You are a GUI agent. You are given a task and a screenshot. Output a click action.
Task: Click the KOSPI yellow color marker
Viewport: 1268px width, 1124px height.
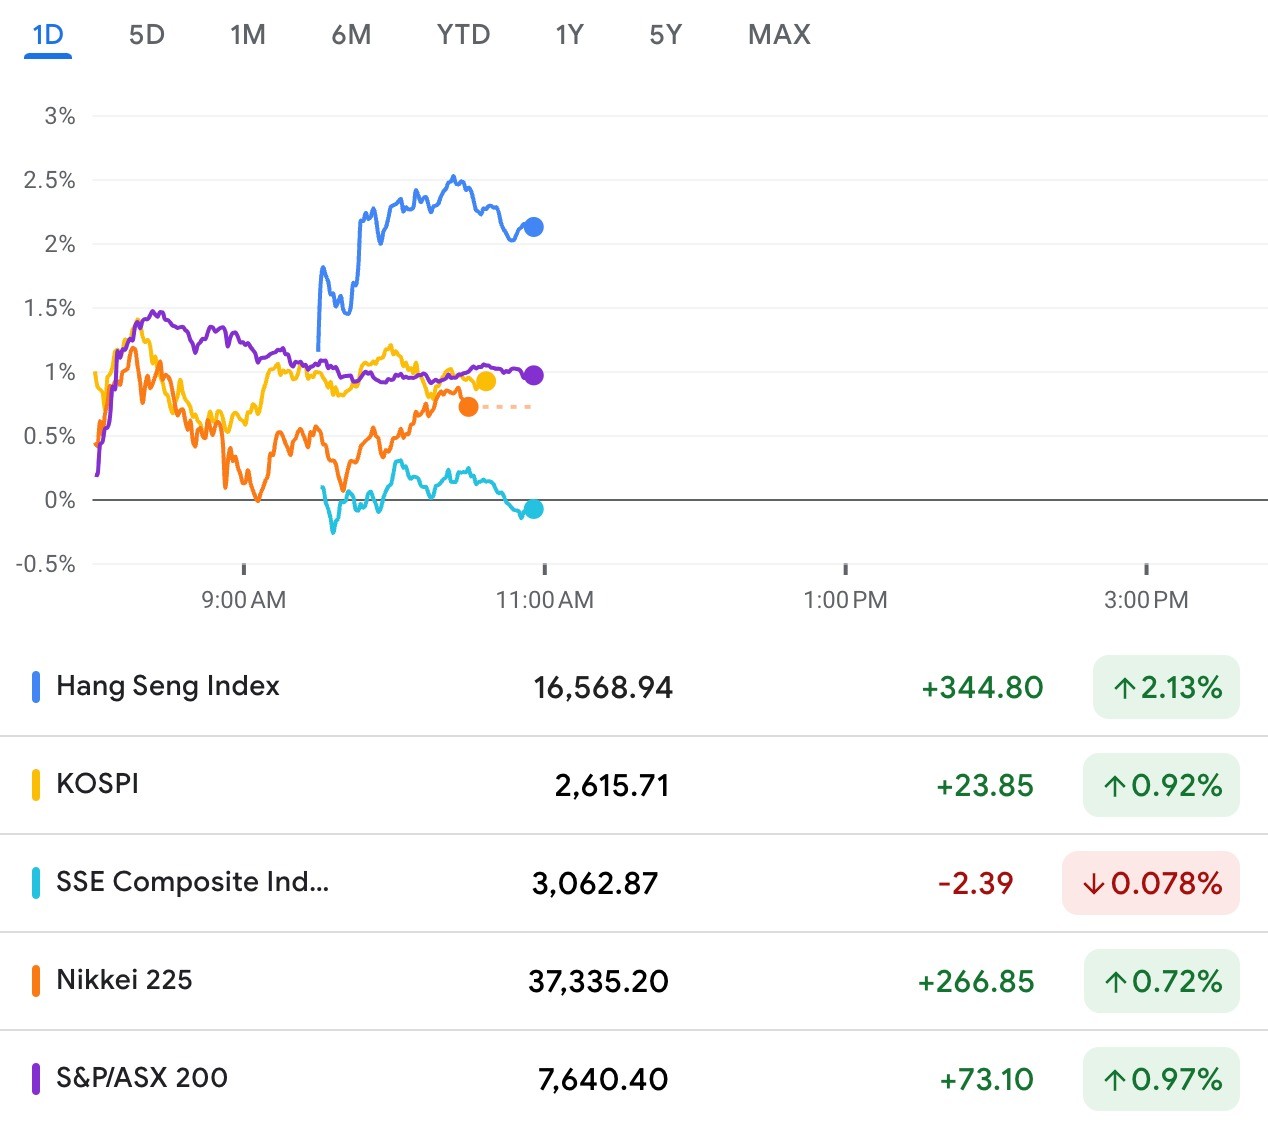click(x=36, y=785)
